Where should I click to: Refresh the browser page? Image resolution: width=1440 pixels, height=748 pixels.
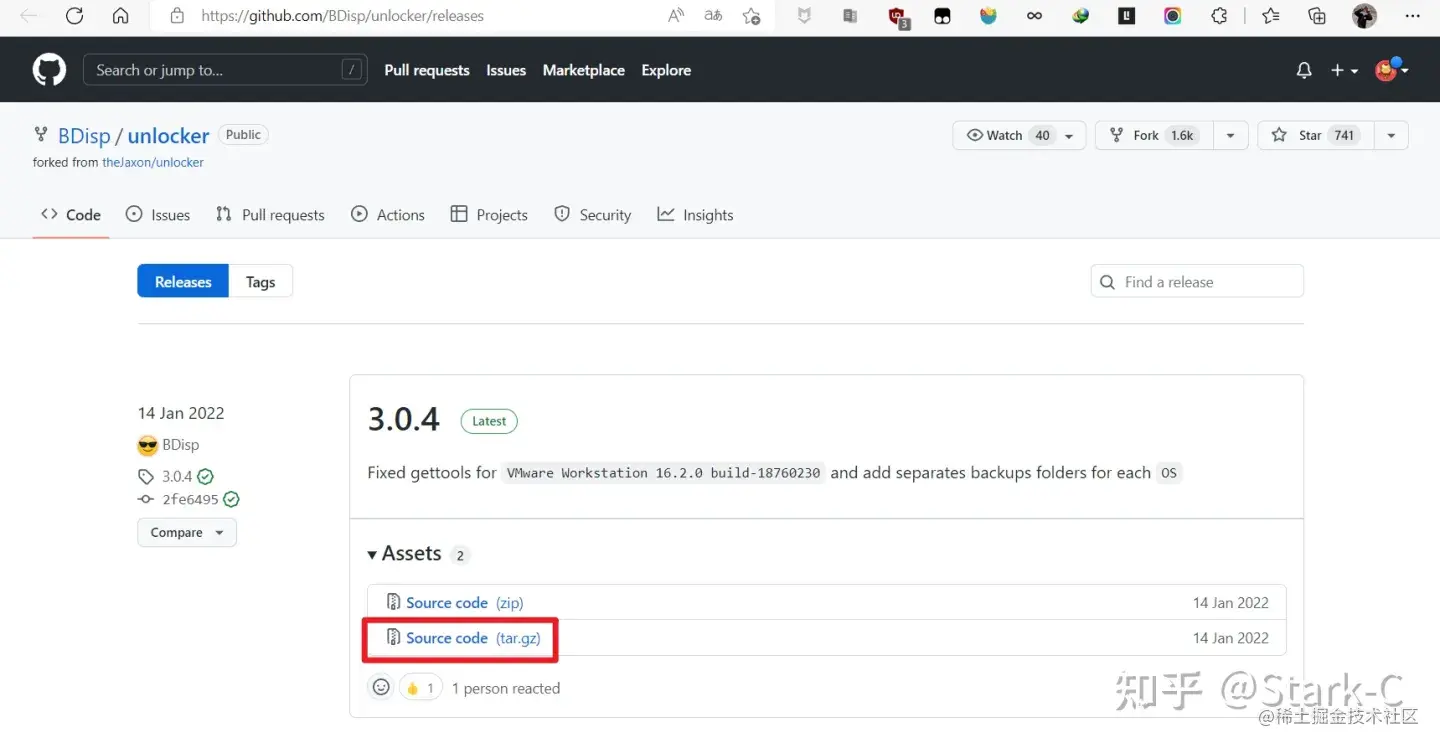[x=74, y=16]
